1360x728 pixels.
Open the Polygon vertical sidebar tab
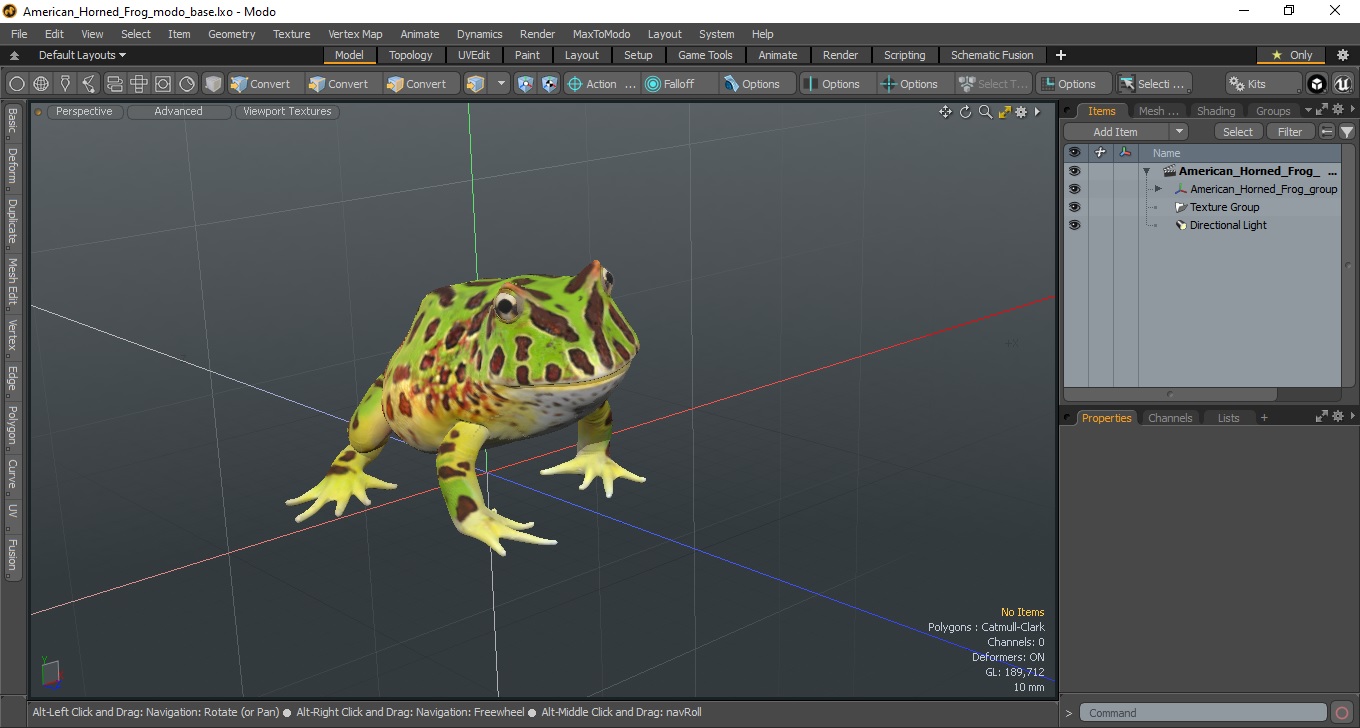(12, 425)
